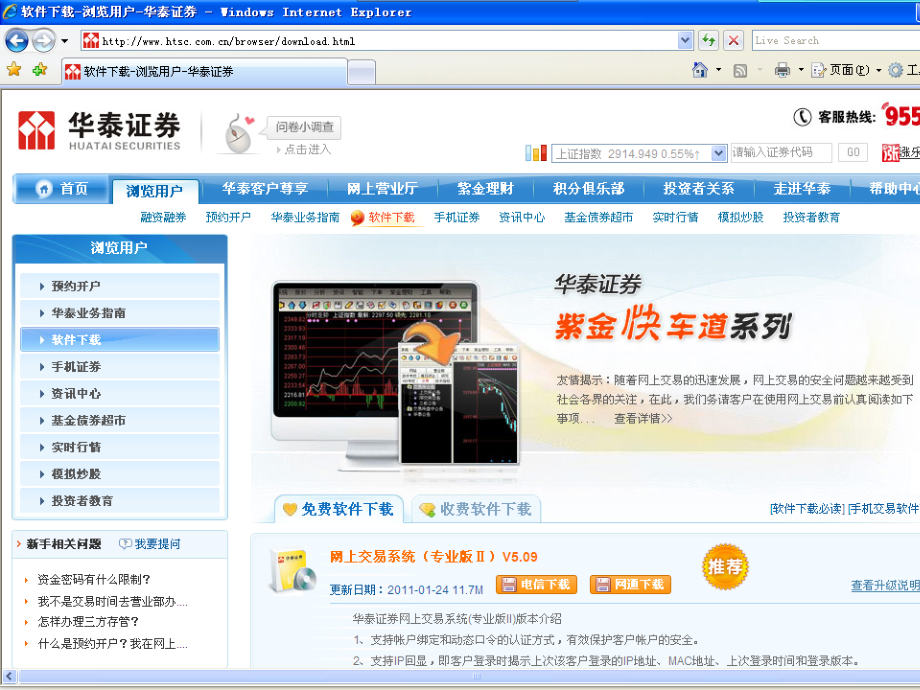Open a new blank browser tab
Viewport: 920px width, 690px height.
pos(361,73)
